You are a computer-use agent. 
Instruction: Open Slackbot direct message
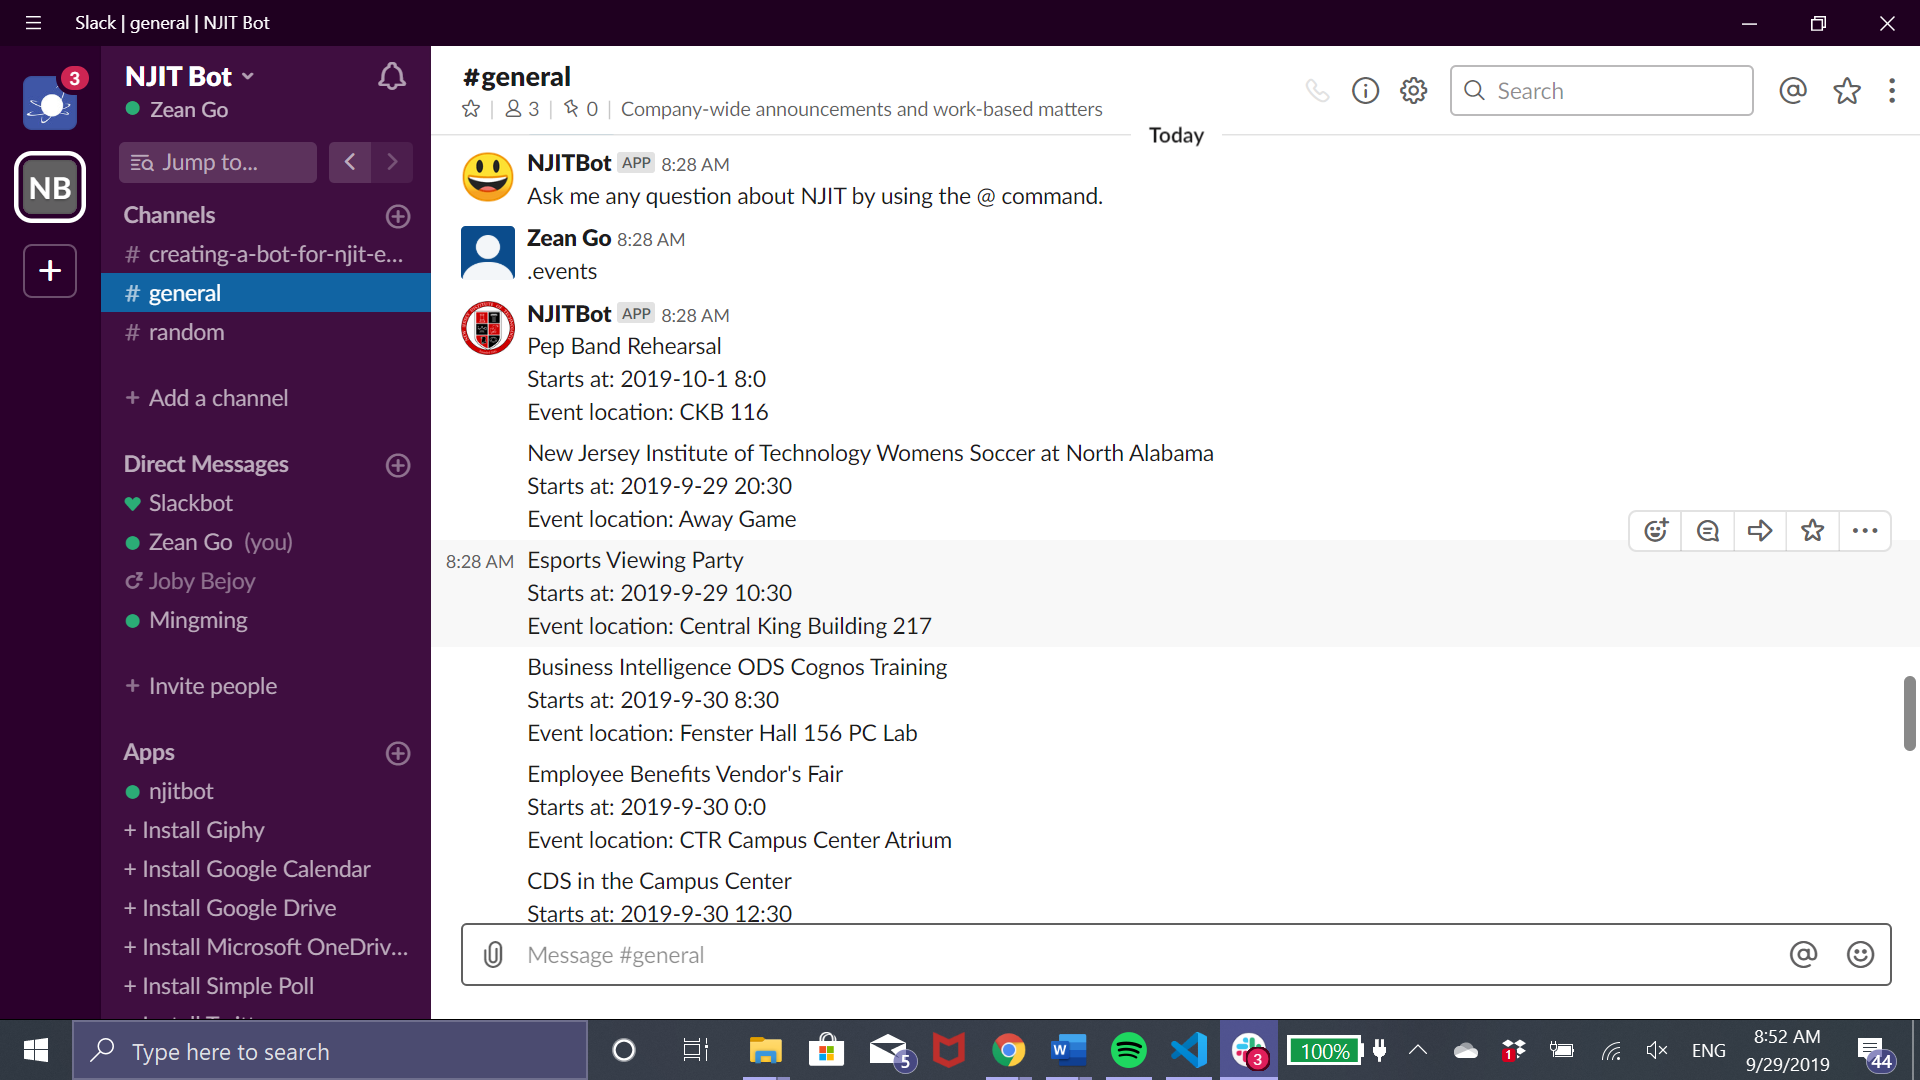tap(190, 503)
